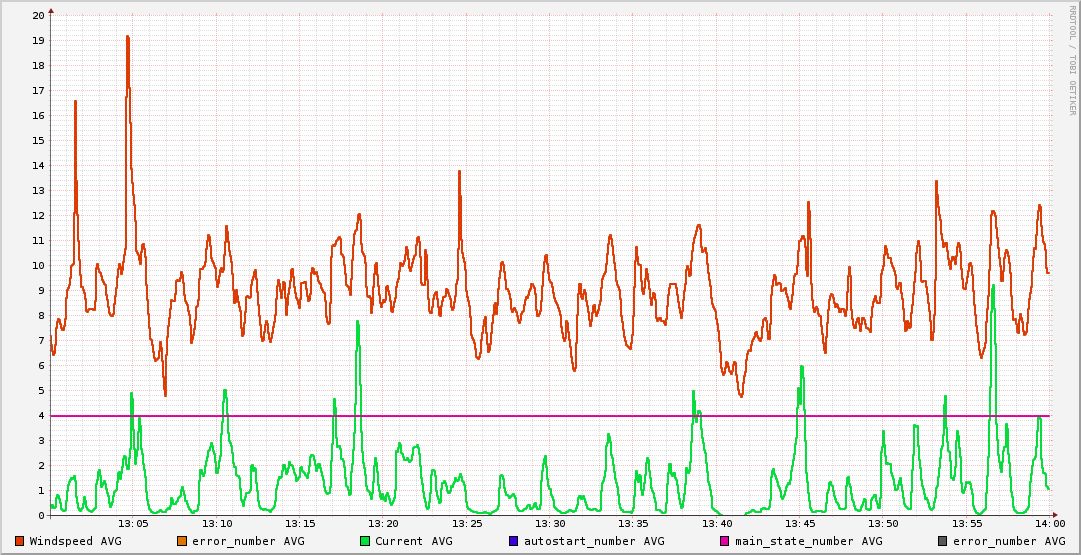Click the magenta main_state_number legend swatch
Viewport: 1081px width, 555px height.
pyautogui.click(x=725, y=541)
